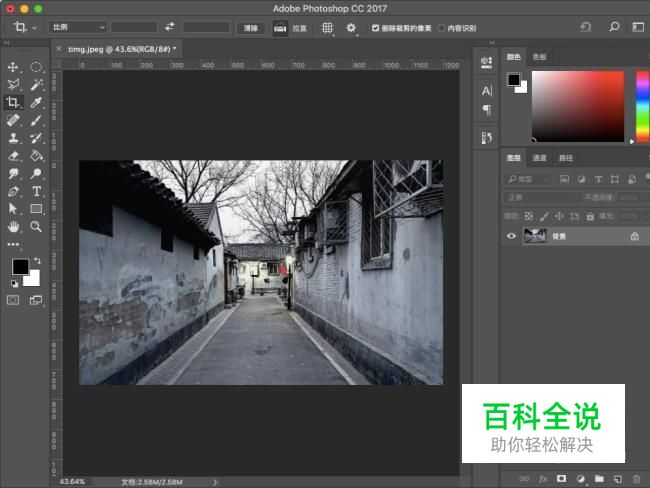Open the 比例 crop ratio dropdown
This screenshot has height=488, width=650.
pyautogui.click(x=77, y=27)
